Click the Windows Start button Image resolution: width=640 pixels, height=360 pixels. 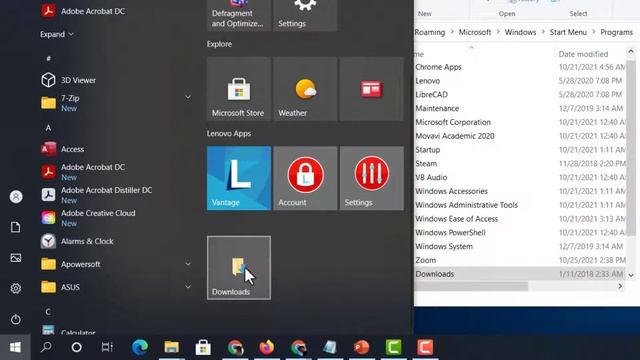(15, 347)
